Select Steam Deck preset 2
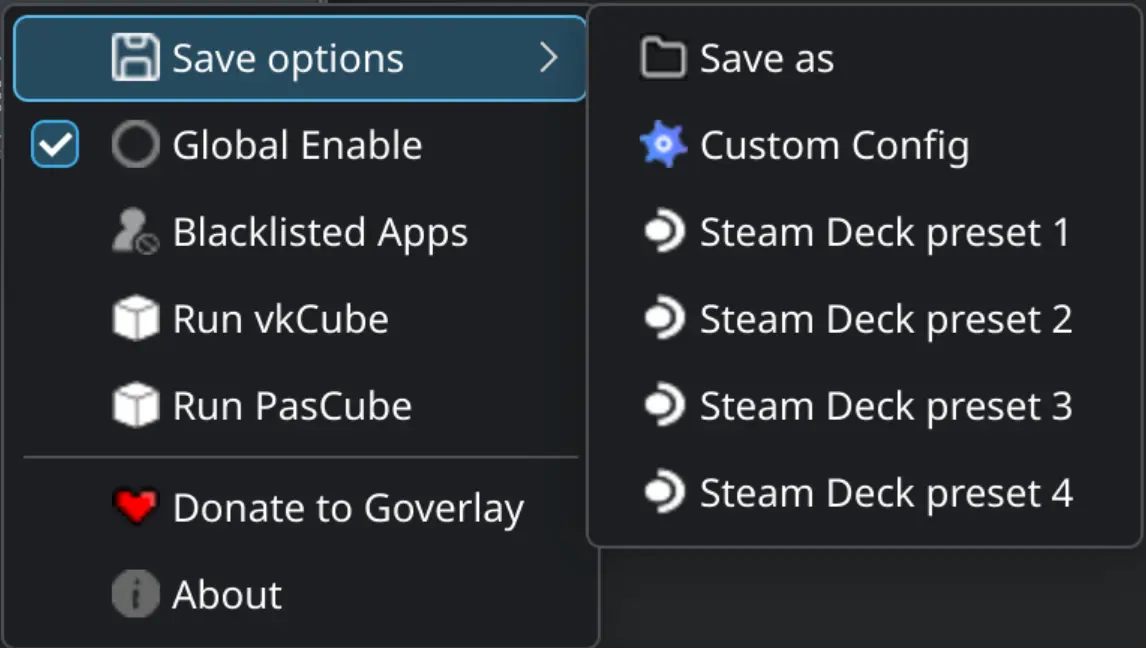This screenshot has width=1146, height=648. [x=885, y=320]
